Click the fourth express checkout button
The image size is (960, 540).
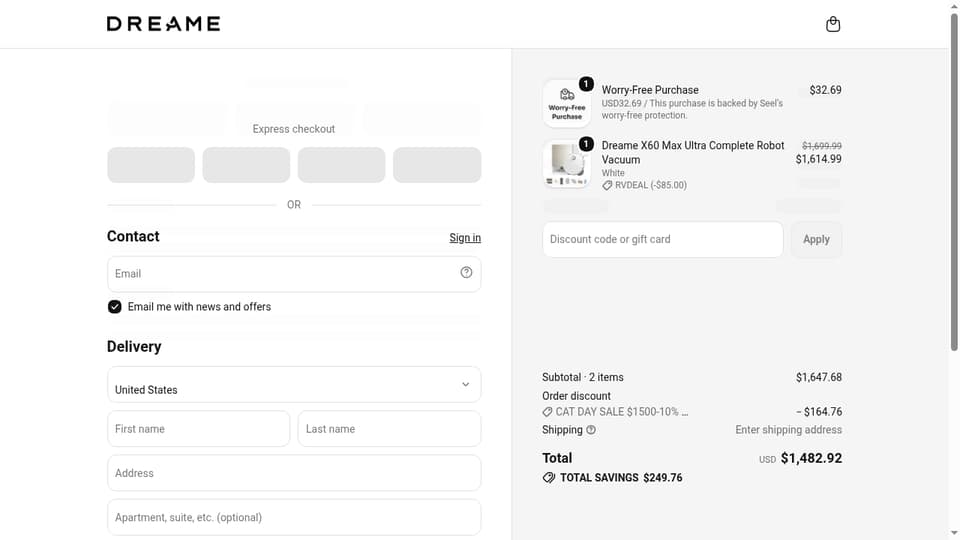pyautogui.click(x=437, y=165)
